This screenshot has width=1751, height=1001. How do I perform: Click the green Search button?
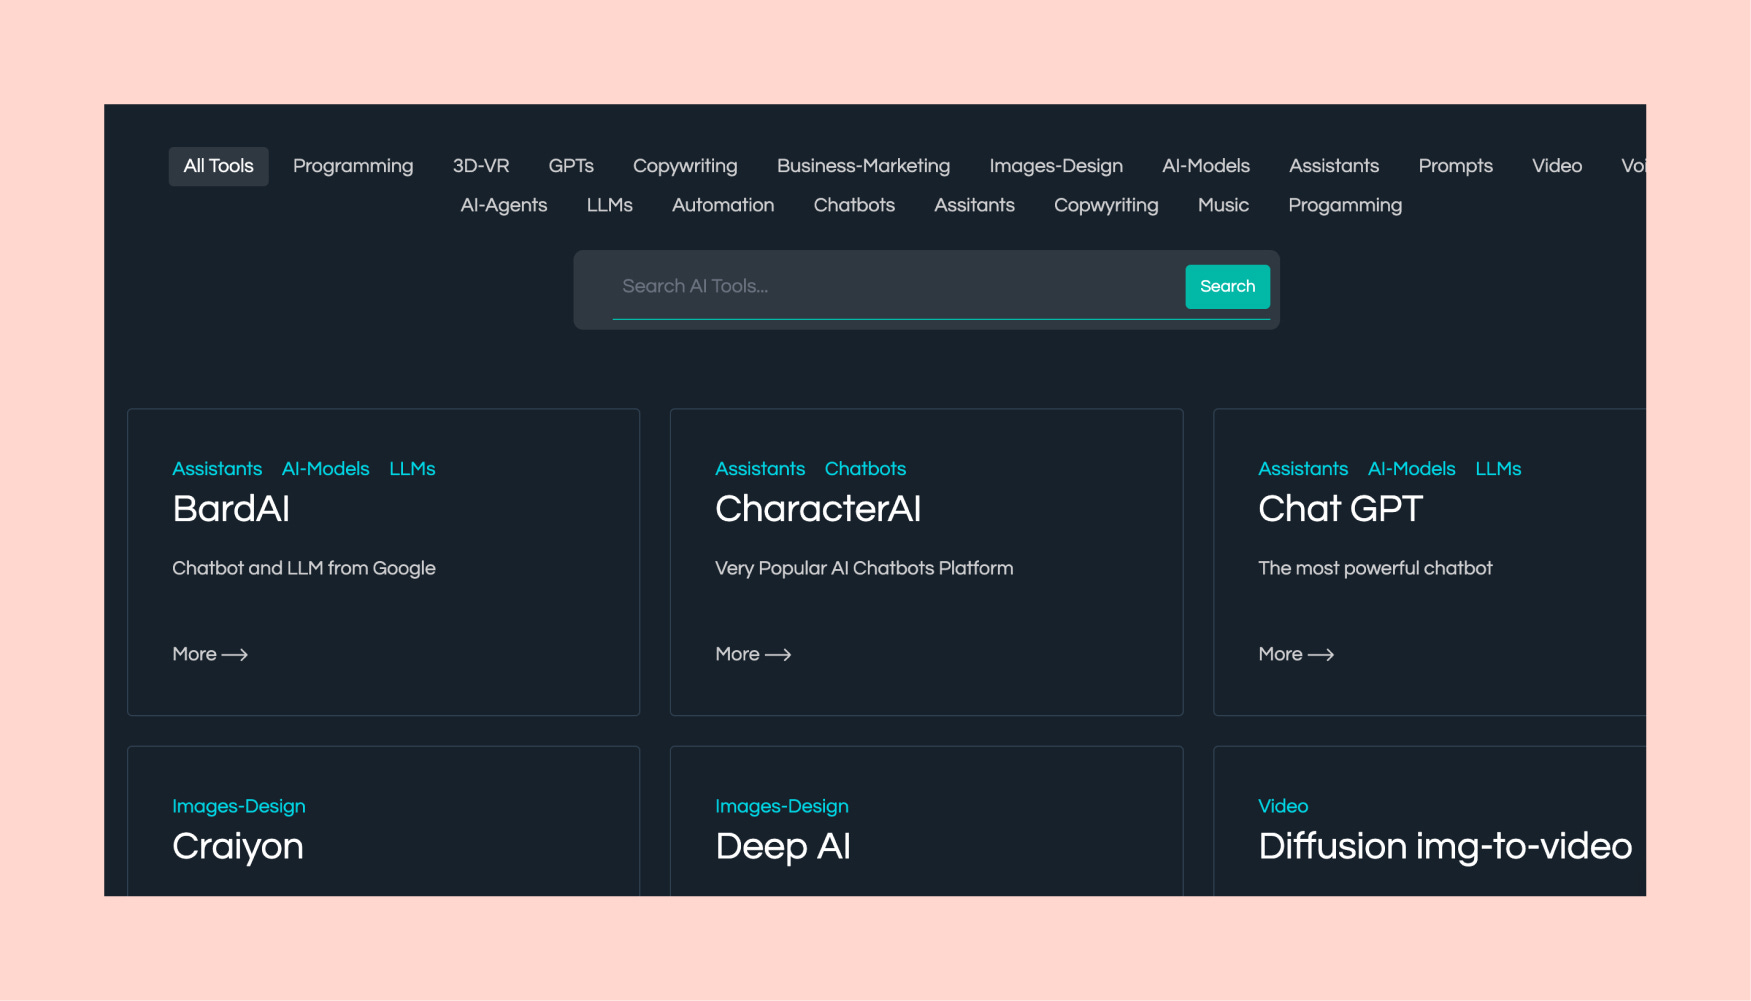point(1227,287)
